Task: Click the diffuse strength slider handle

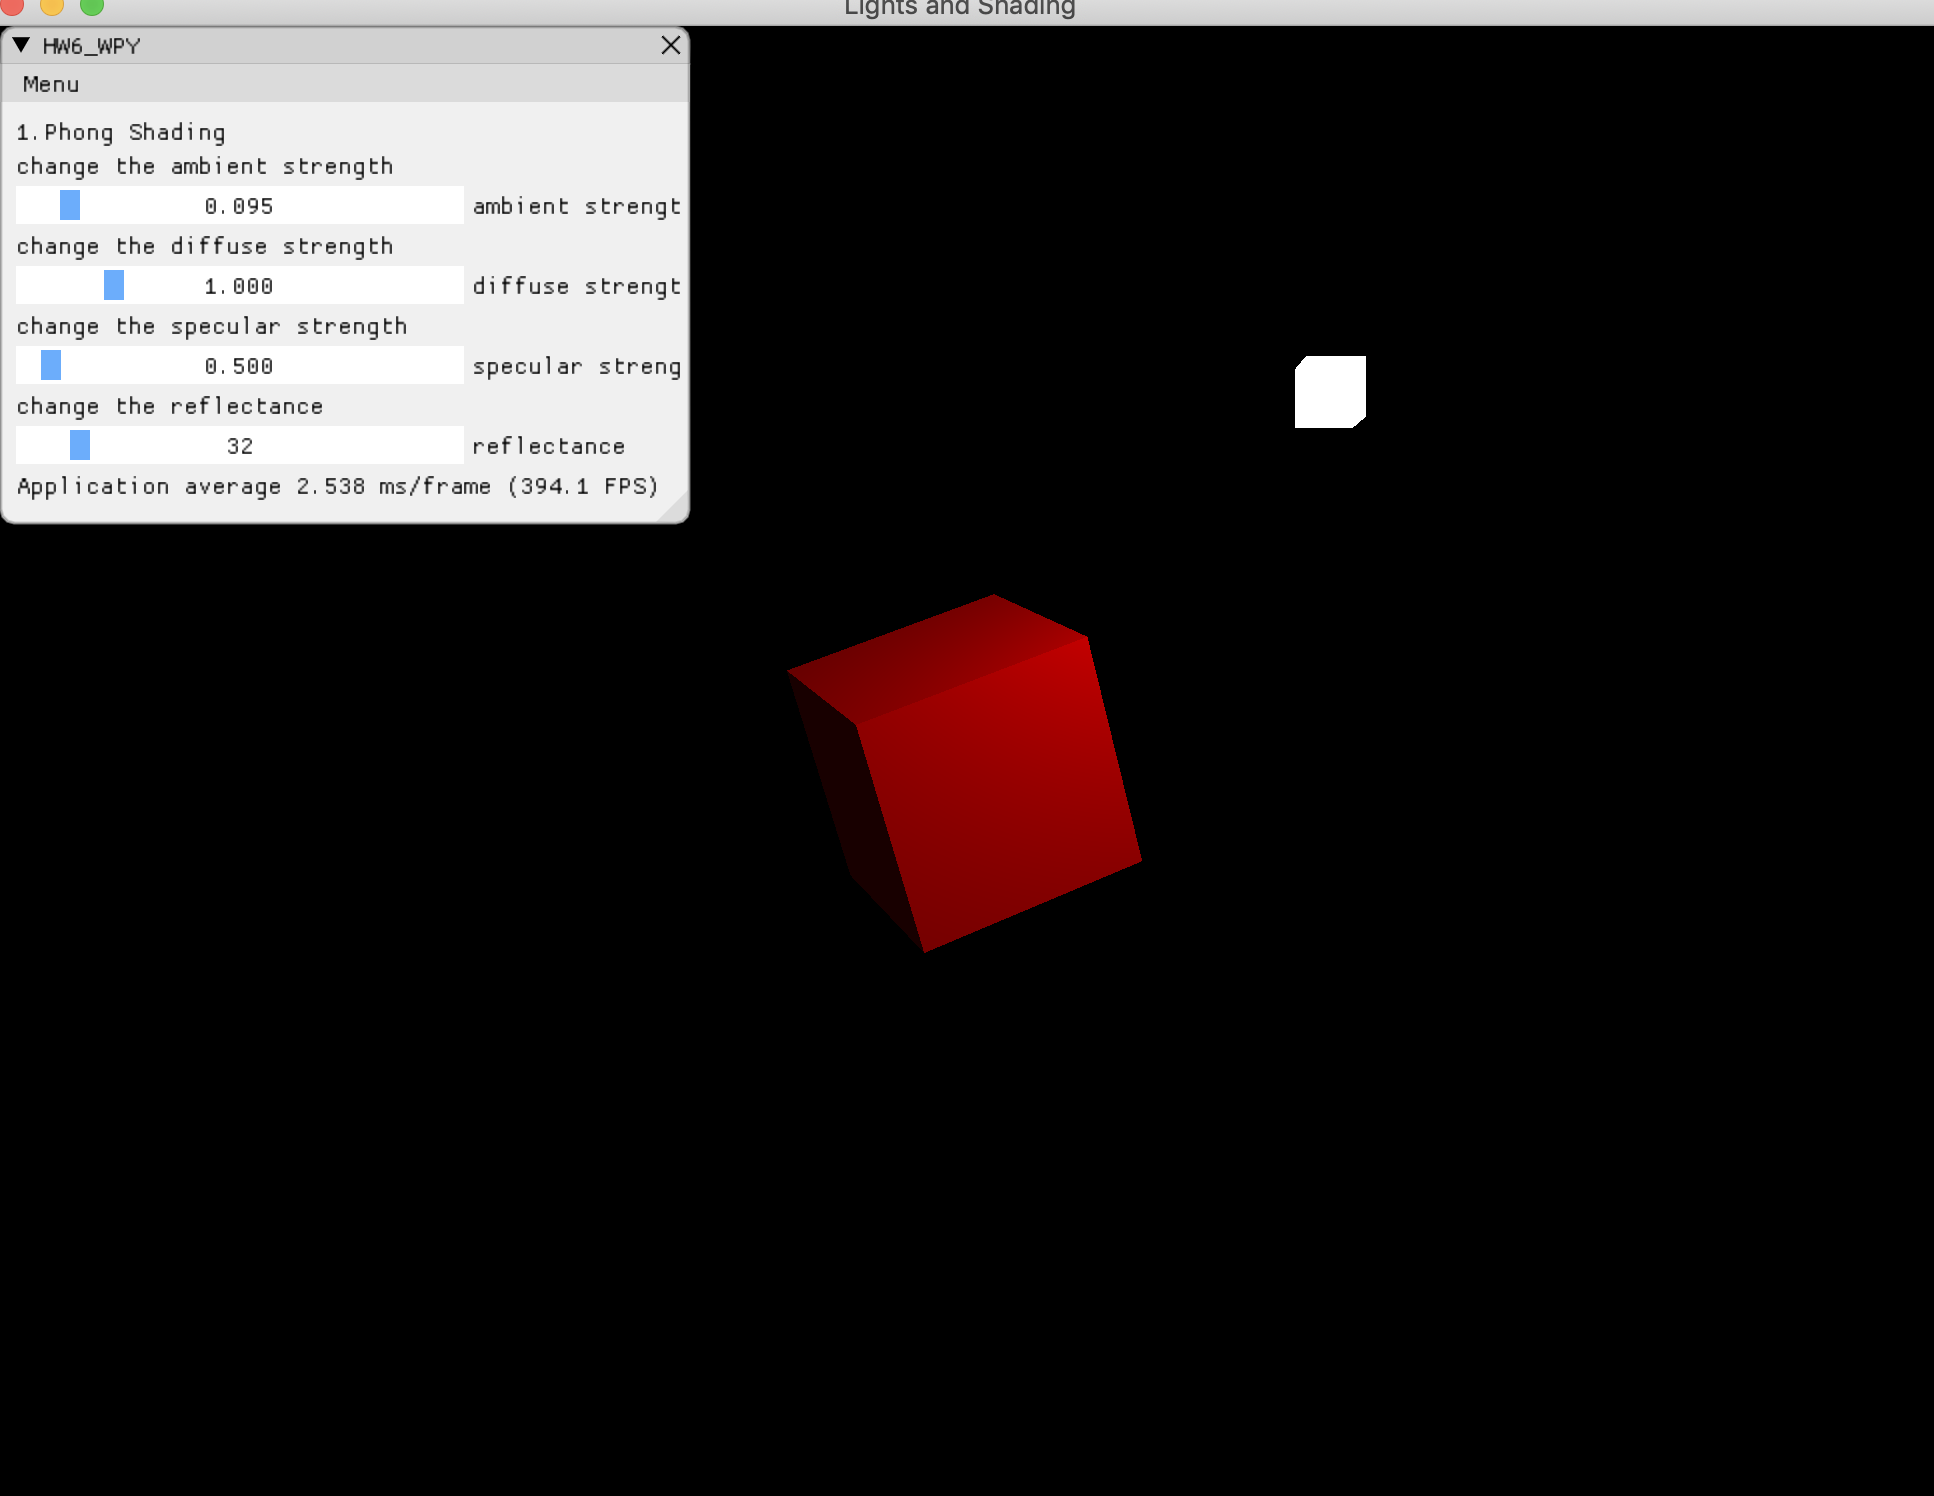Action: click(114, 285)
